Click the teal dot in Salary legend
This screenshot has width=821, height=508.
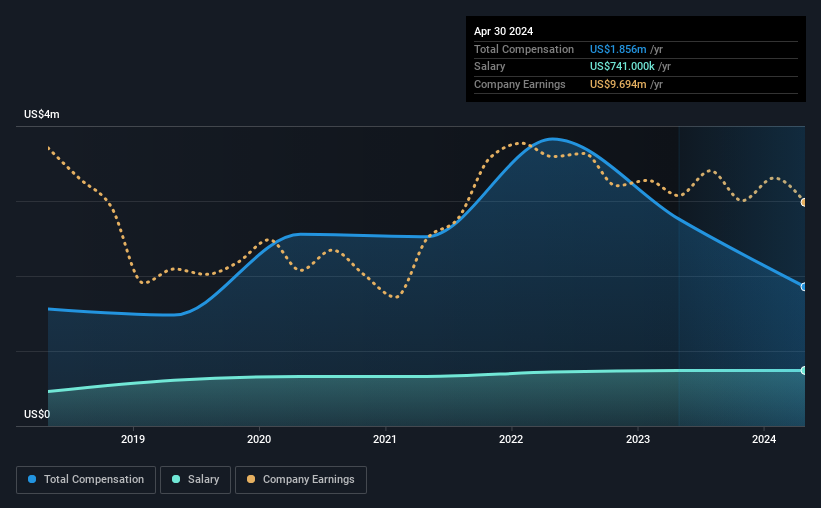176,479
